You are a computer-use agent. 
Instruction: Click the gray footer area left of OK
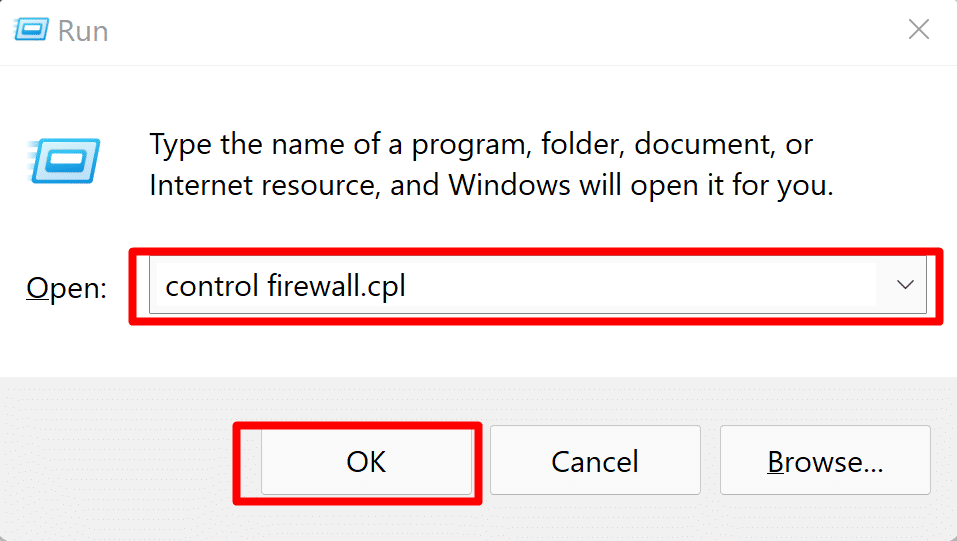[120, 461]
